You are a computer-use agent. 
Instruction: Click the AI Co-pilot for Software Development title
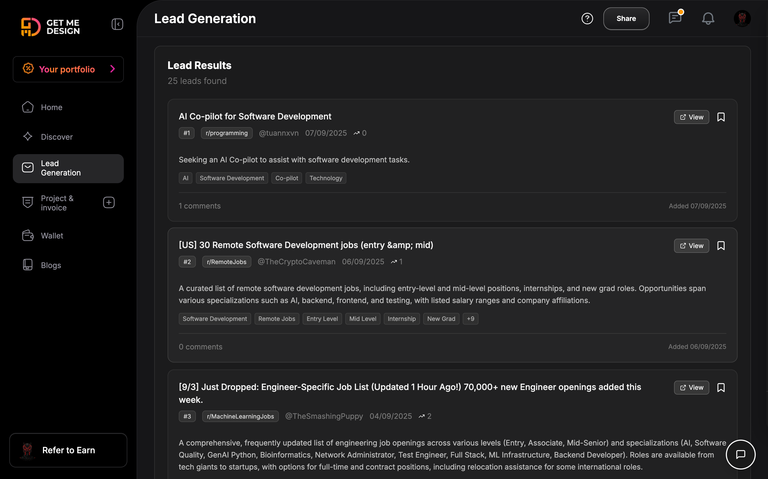click(255, 117)
